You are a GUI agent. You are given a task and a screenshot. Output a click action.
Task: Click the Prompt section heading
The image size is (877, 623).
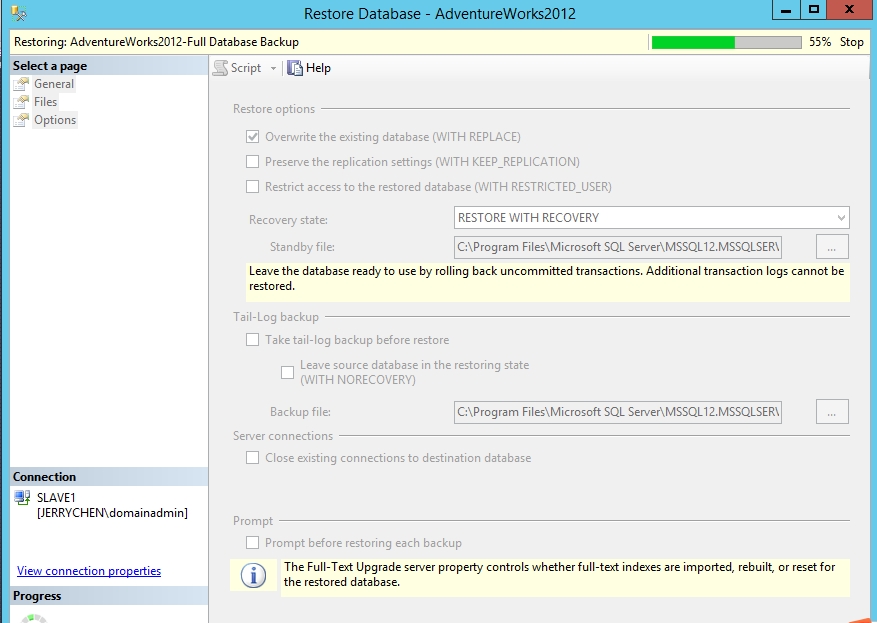[x=253, y=521]
